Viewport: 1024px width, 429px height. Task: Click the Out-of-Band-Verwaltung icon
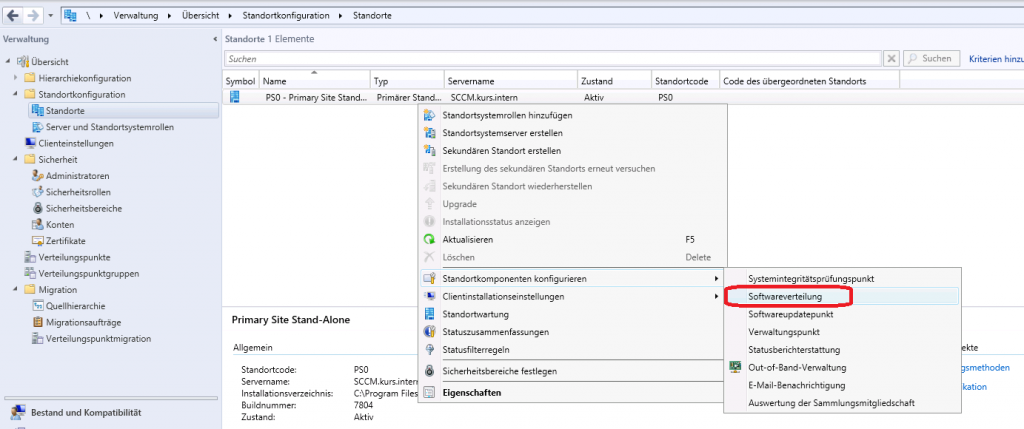coord(736,367)
